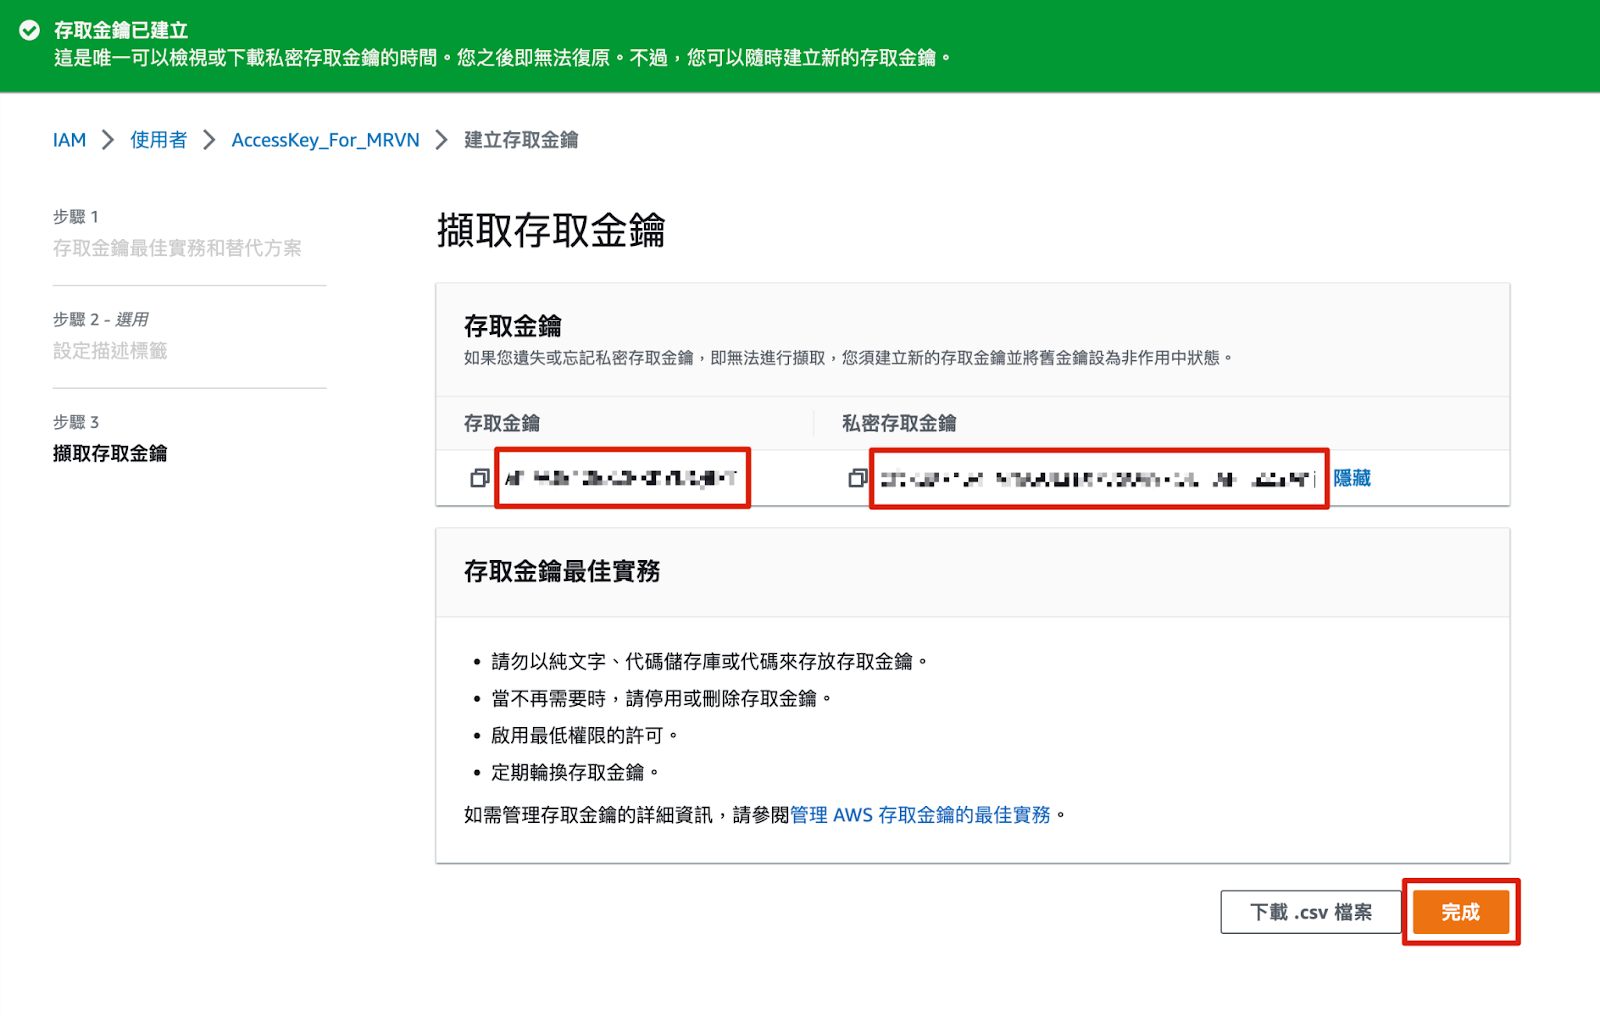The width and height of the screenshot is (1600, 1016).
Task: Open the IAM breadcrumb link
Action: point(69,140)
